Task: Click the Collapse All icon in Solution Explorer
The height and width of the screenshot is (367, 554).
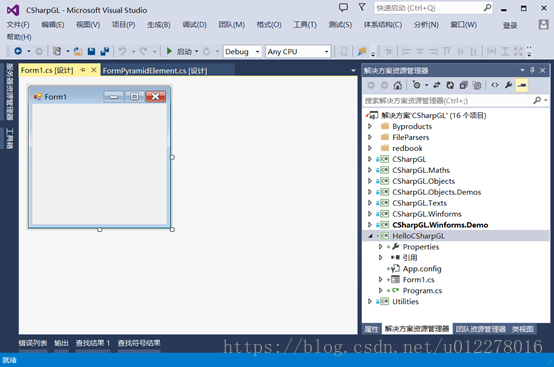Action: click(x=464, y=85)
